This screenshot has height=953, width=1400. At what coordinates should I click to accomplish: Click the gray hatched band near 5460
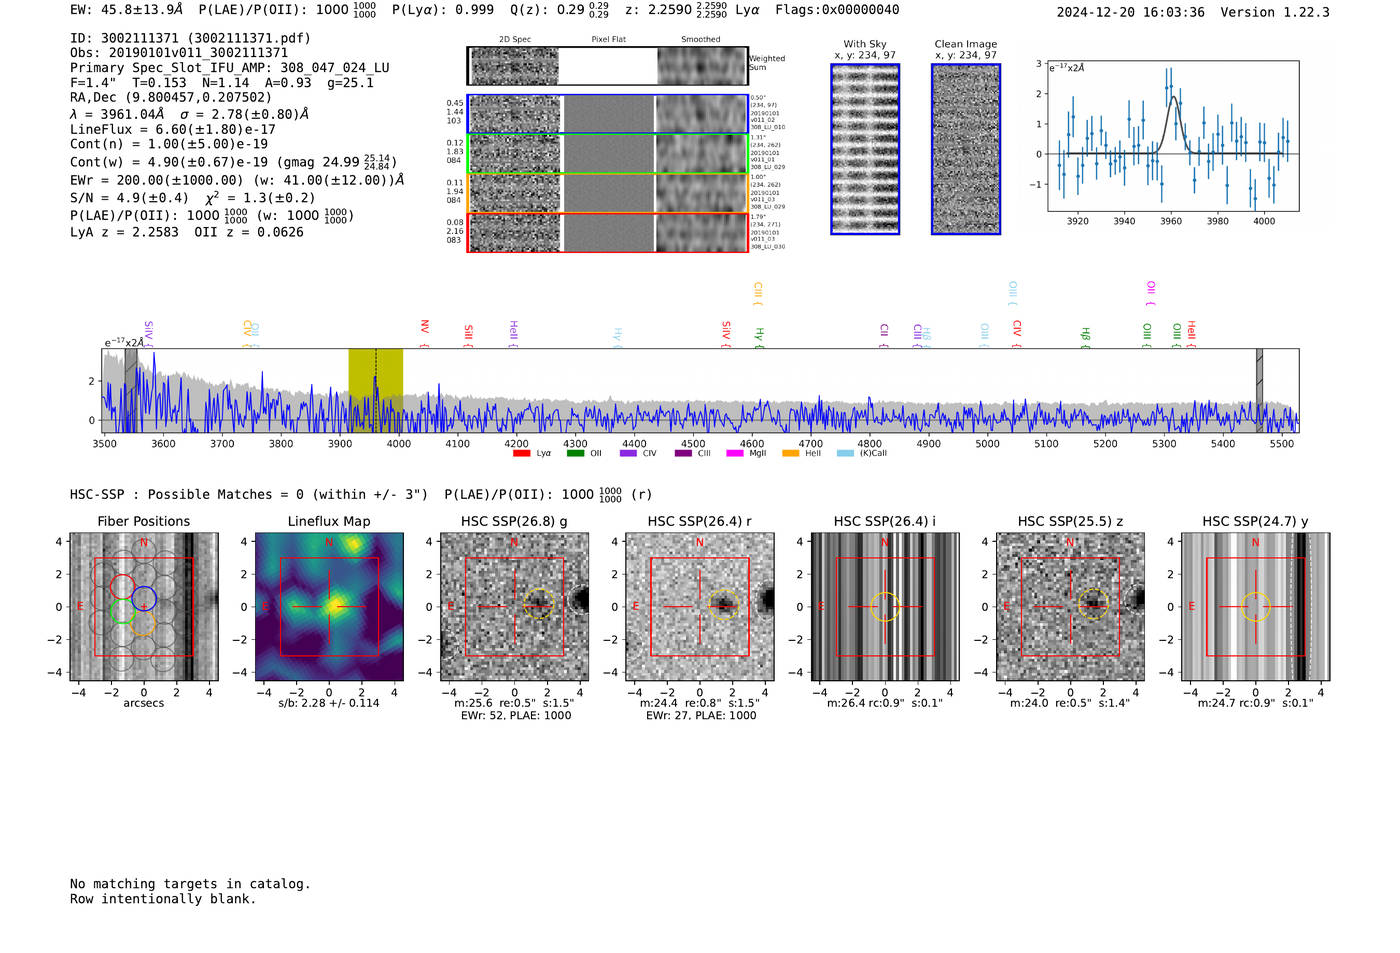click(x=1260, y=390)
